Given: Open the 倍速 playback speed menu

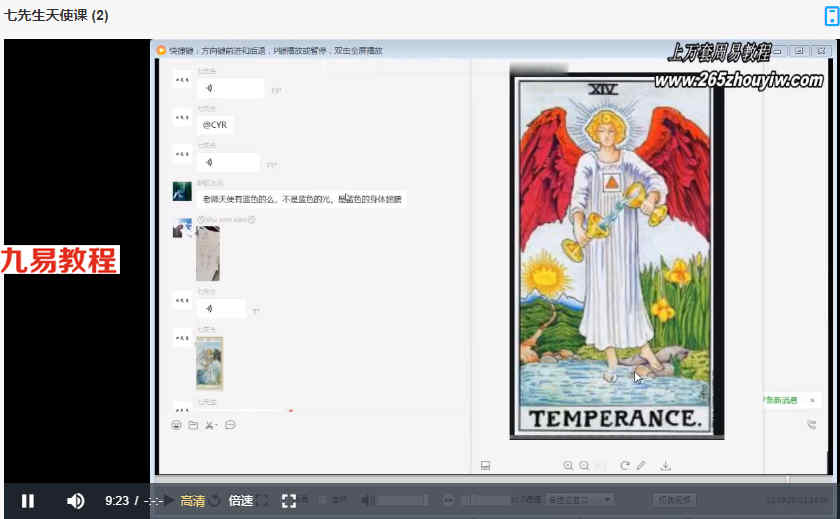Looking at the screenshot, I should pos(241,501).
